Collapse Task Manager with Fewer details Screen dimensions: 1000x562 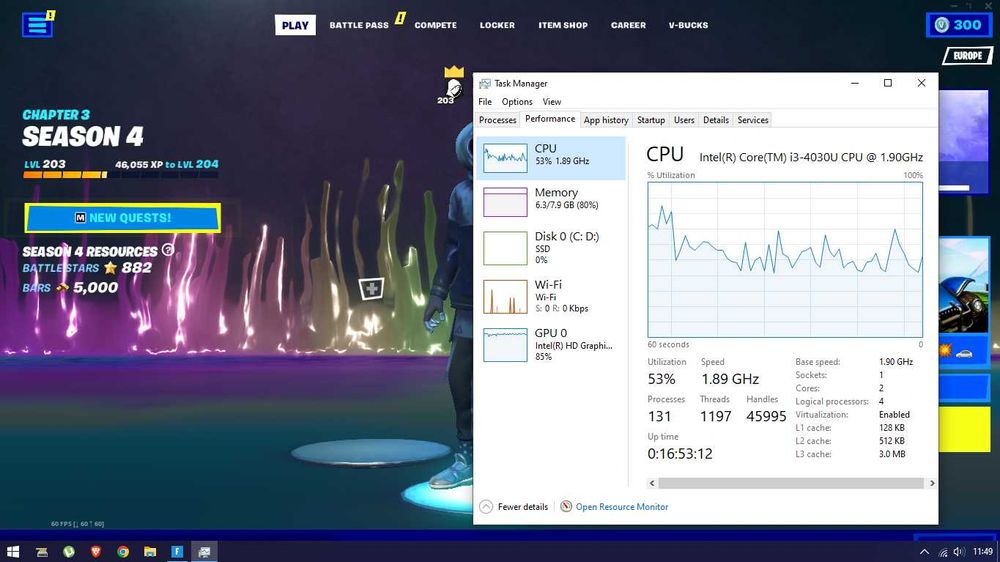(x=514, y=507)
